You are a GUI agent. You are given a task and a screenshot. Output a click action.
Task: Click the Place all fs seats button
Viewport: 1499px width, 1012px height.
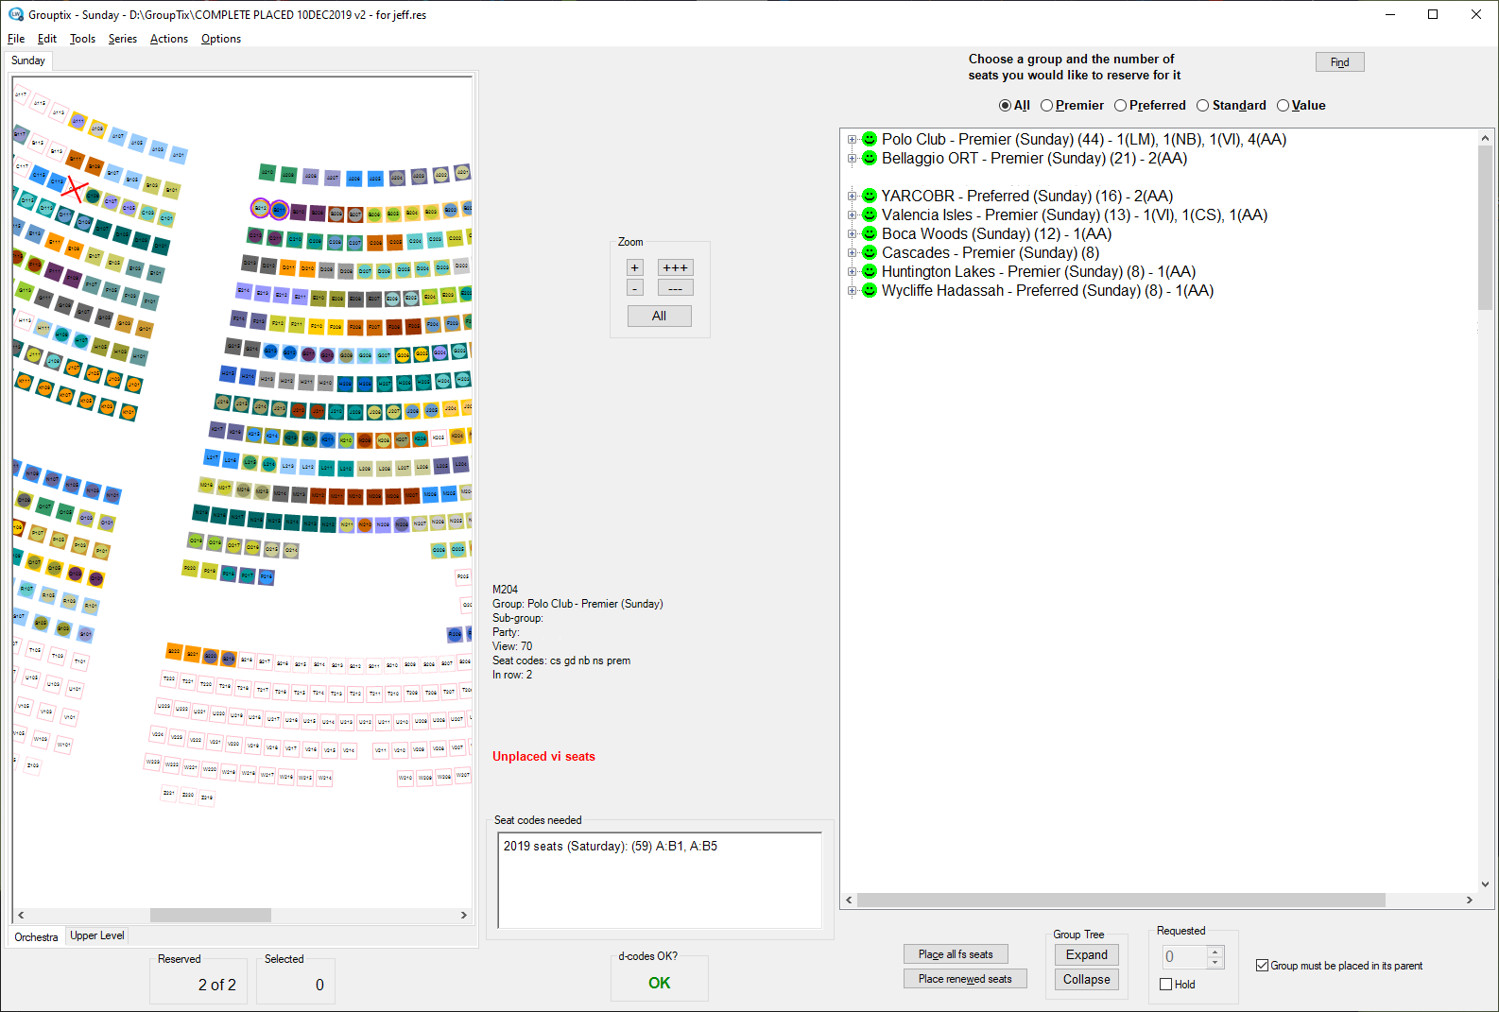[955, 953]
